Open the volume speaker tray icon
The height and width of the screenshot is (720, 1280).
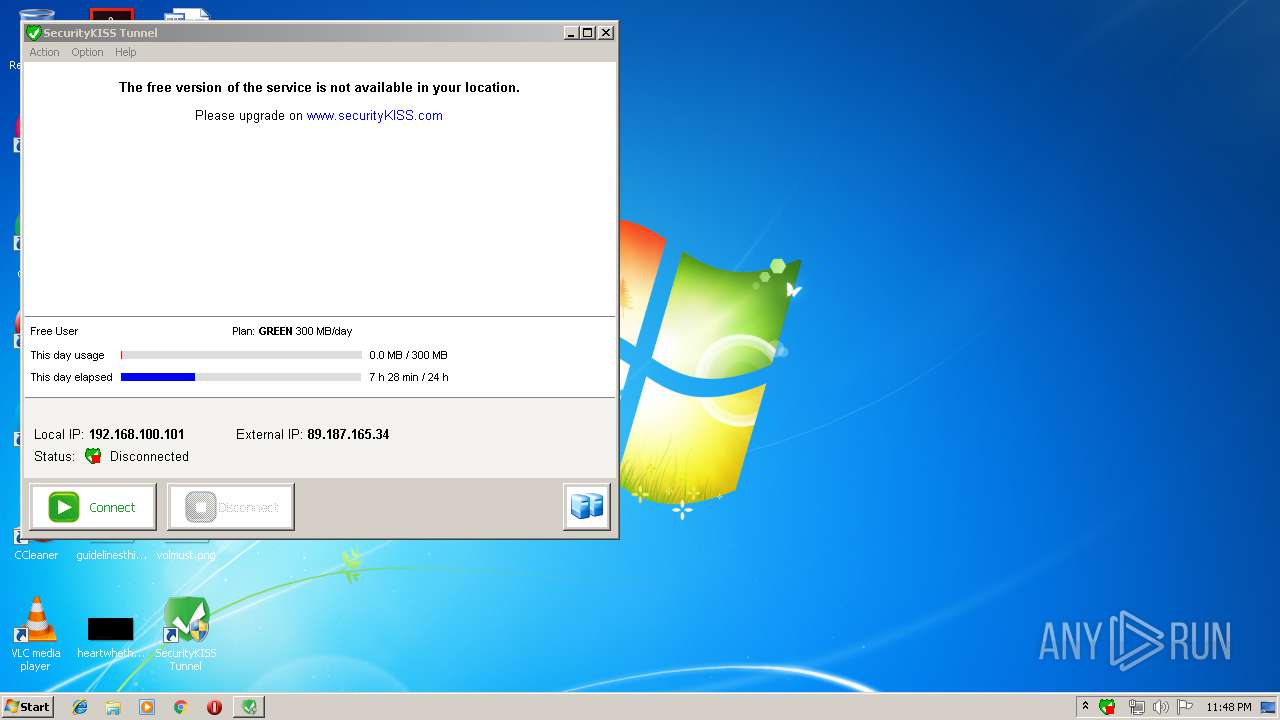1160,707
